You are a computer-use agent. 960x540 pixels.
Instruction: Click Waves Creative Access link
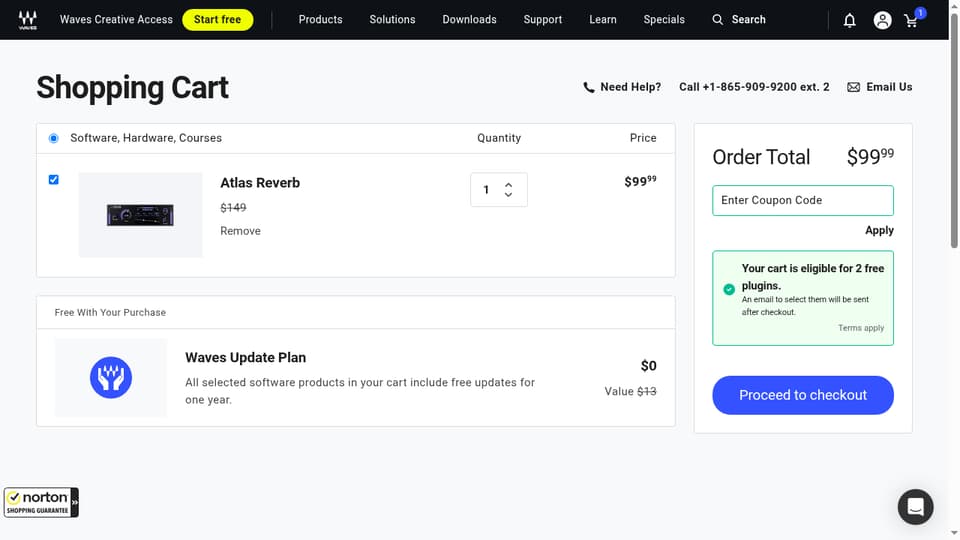pyautogui.click(x=116, y=20)
